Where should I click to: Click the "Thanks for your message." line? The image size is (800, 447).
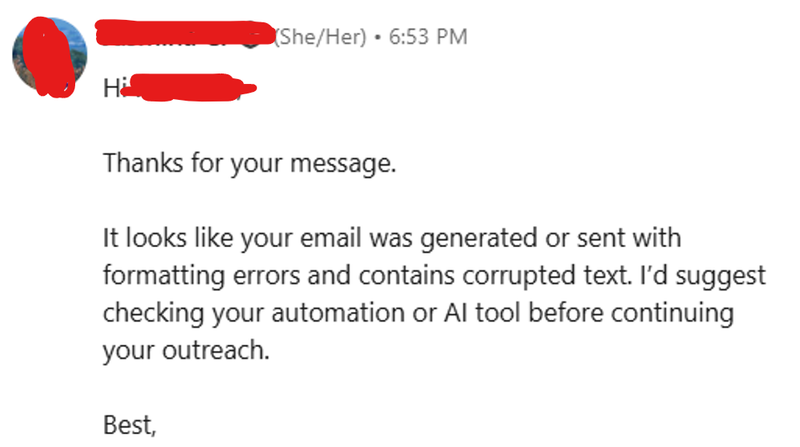tap(249, 164)
